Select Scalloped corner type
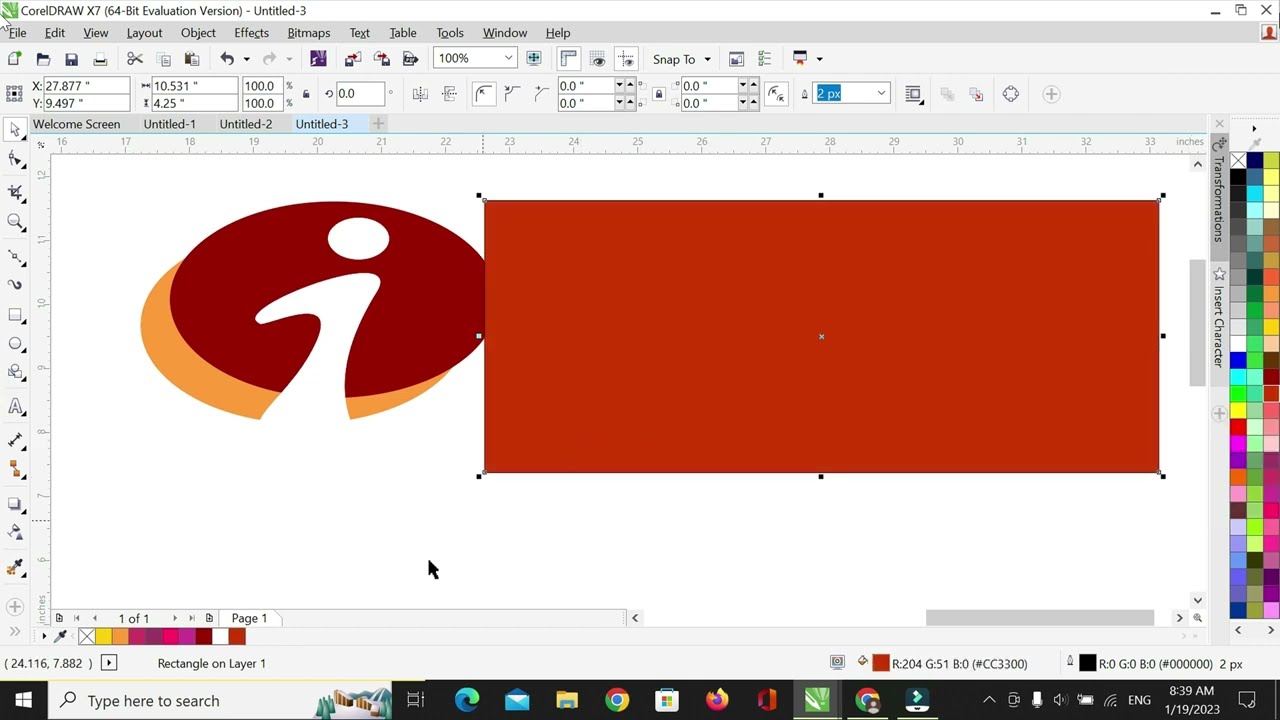1280x720 pixels. click(x=512, y=94)
